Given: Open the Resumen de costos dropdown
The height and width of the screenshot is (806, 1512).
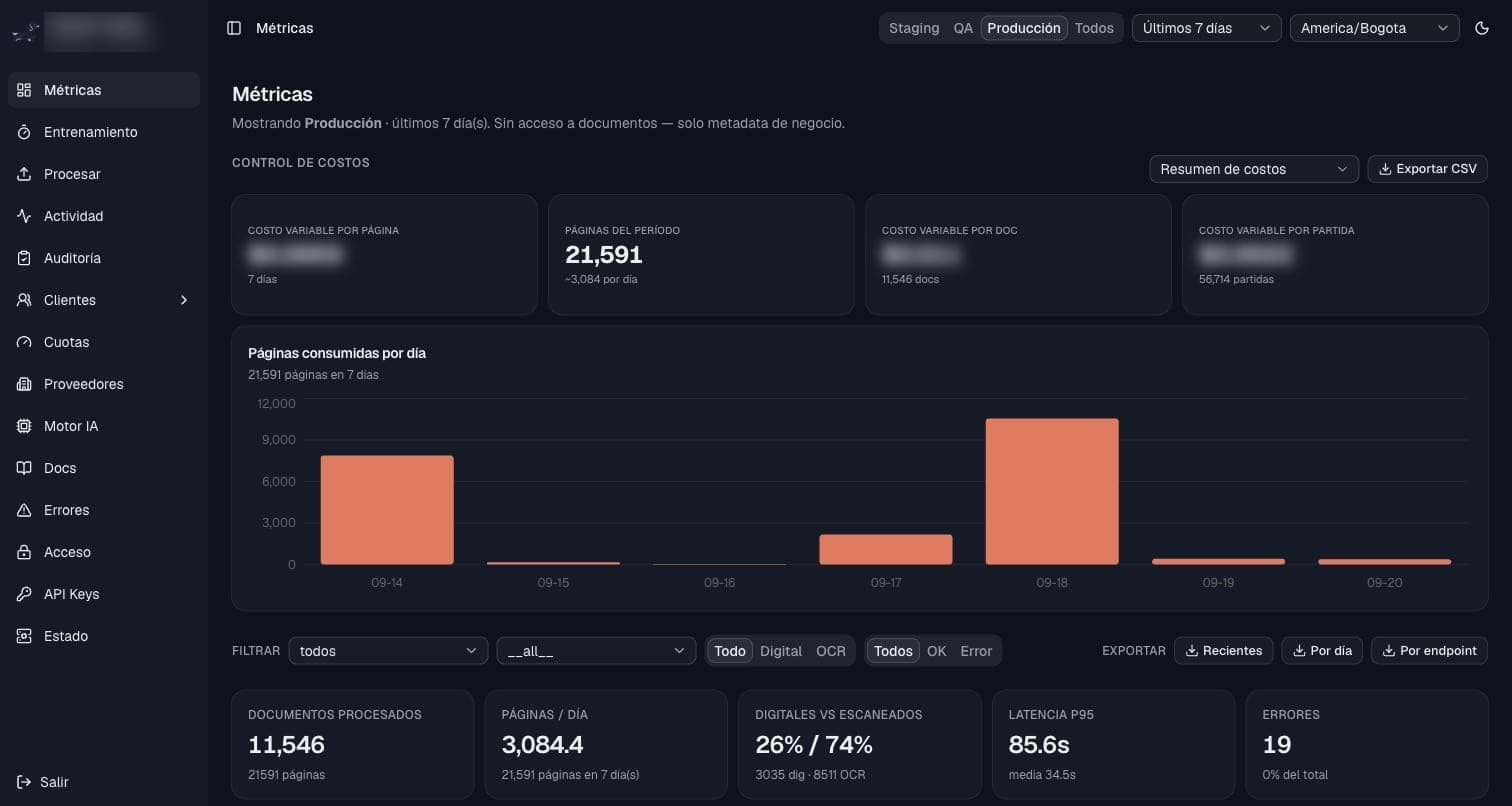Looking at the screenshot, I should click(x=1254, y=169).
